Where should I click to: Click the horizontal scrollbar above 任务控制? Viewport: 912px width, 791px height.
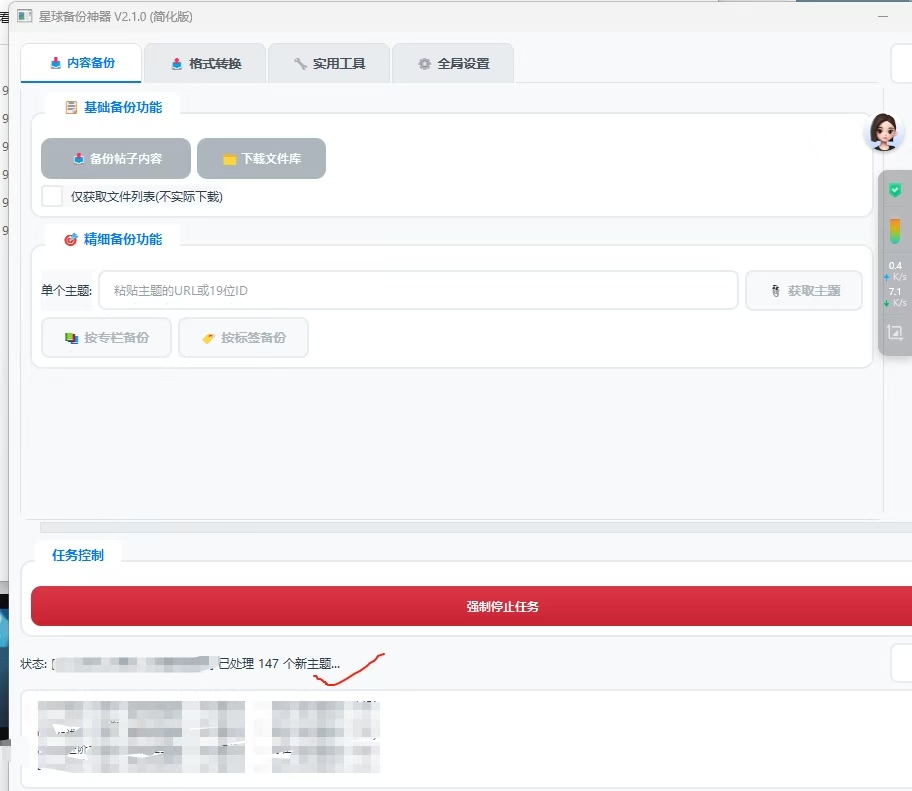tap(476, 527)
